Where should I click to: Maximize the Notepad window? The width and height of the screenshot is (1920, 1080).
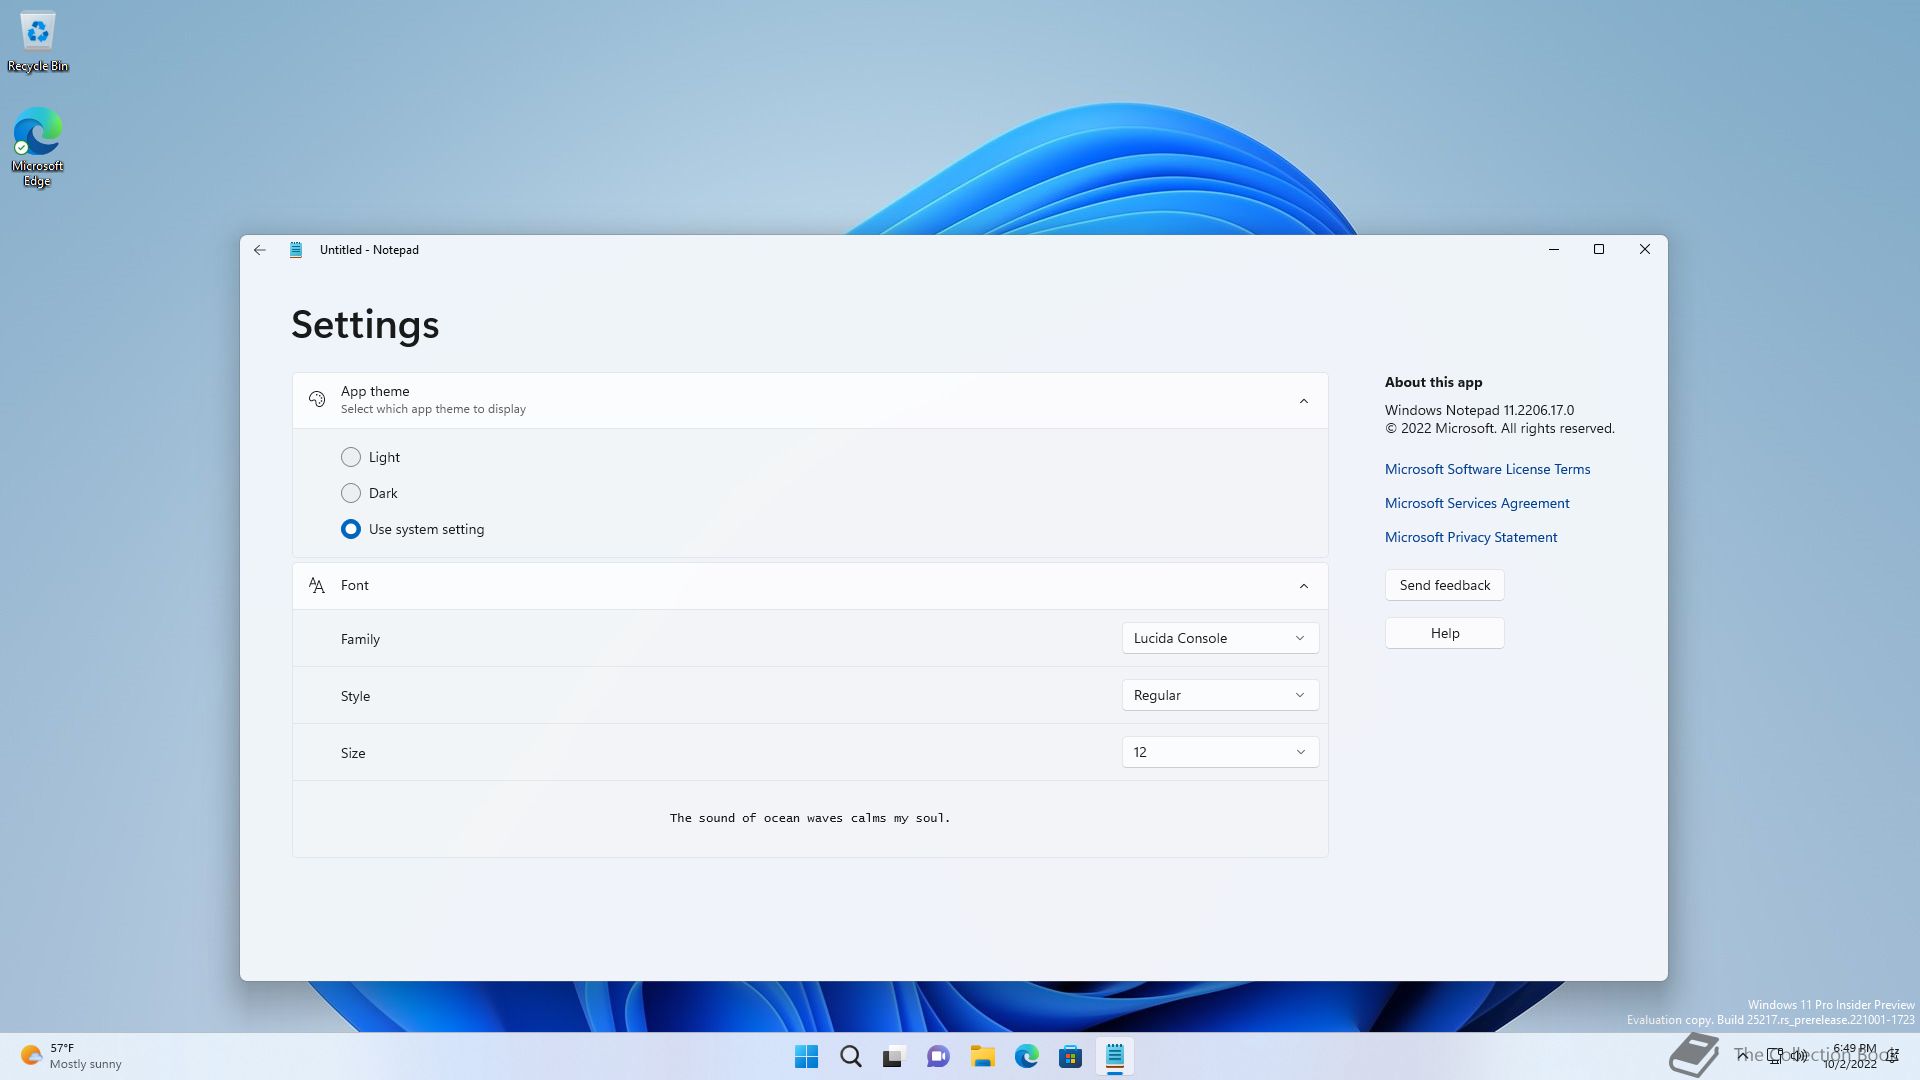point(1599,250)
